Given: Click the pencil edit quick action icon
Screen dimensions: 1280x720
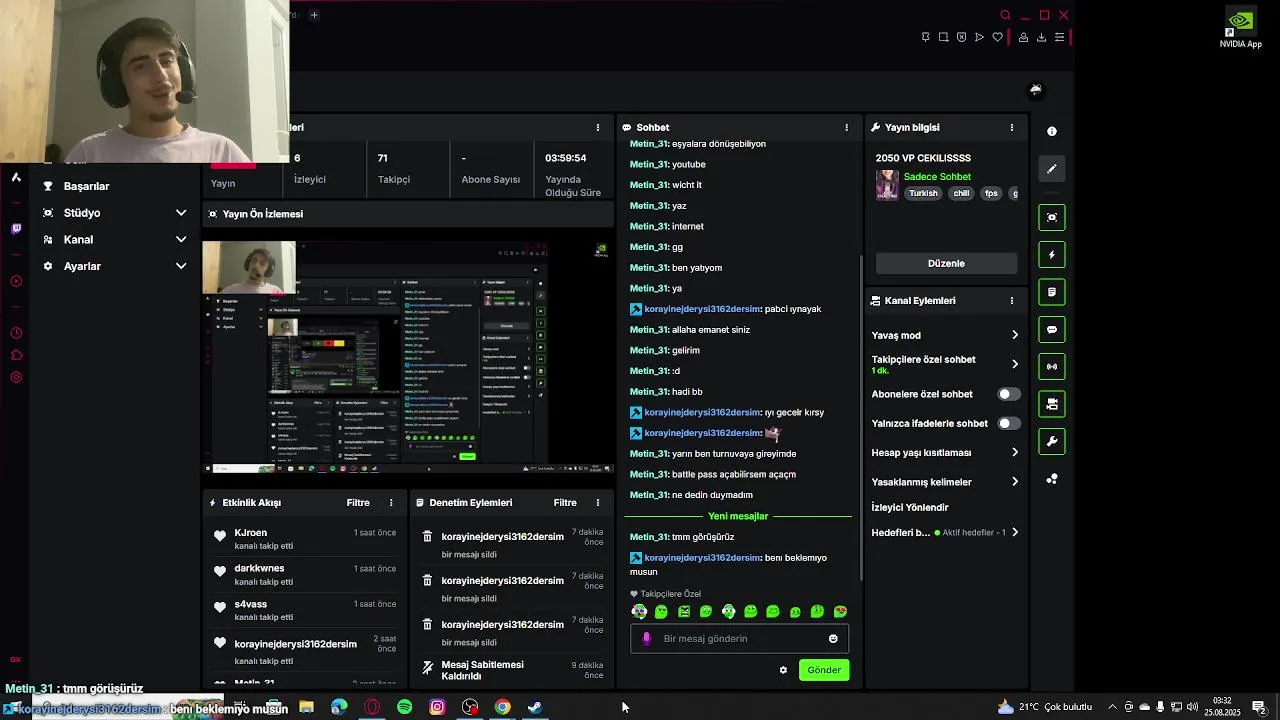Looking at the screenshot, I should pos(1051,169).
